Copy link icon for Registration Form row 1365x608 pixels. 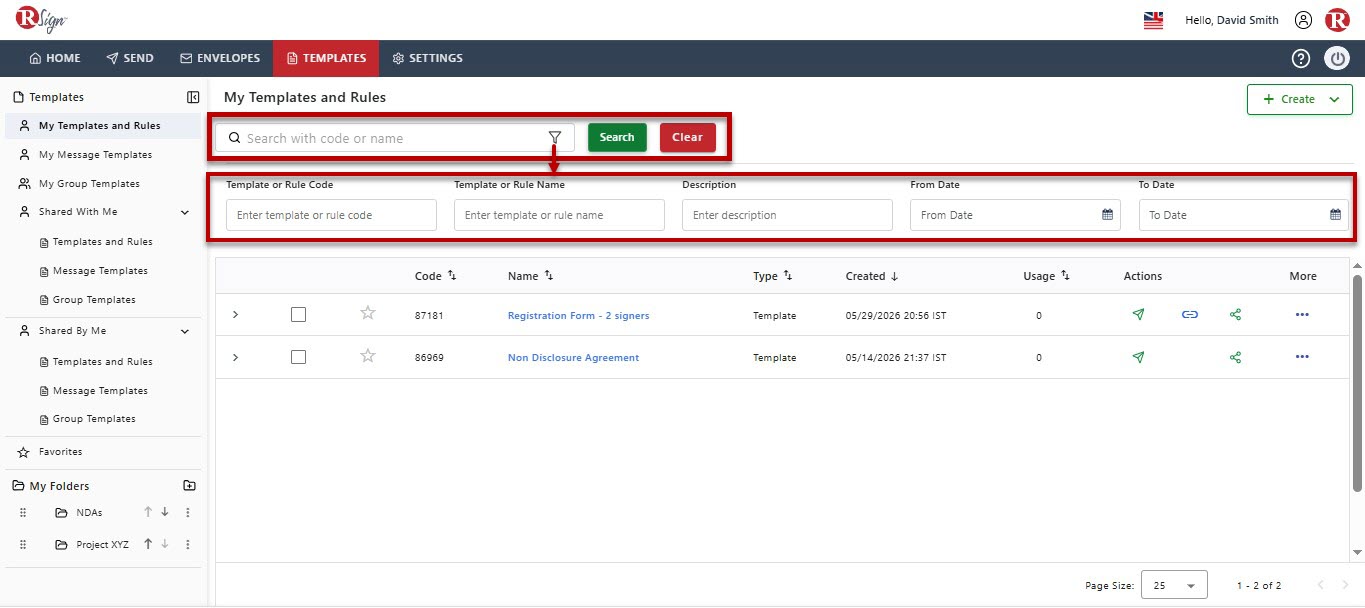[x=1189, y=314]
